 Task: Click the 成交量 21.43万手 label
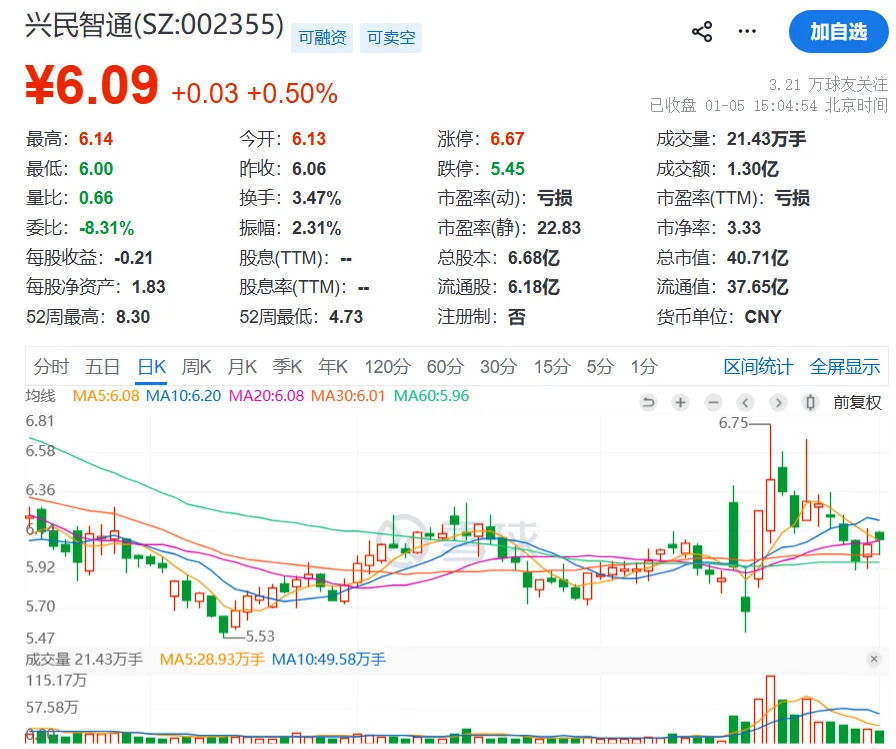click(84, 659)
